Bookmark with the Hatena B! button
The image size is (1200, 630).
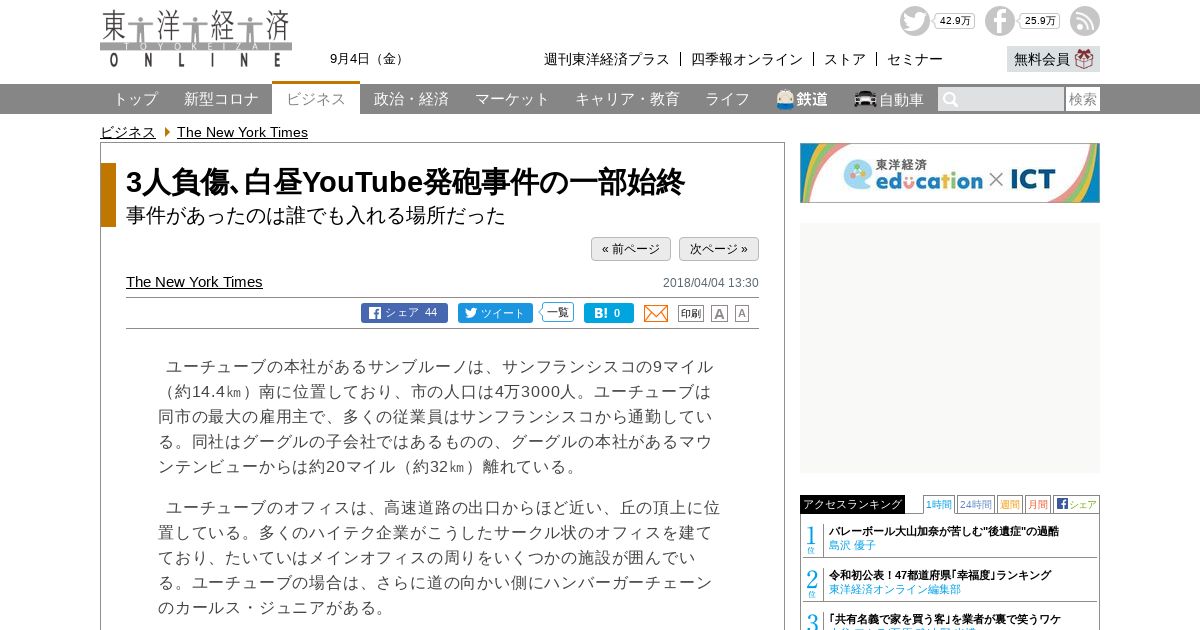tap(609, 313)
